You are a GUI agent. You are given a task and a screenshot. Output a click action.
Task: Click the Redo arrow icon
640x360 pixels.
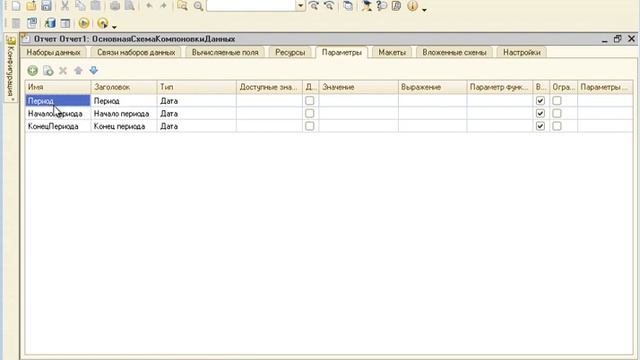(x=163, y=6)
